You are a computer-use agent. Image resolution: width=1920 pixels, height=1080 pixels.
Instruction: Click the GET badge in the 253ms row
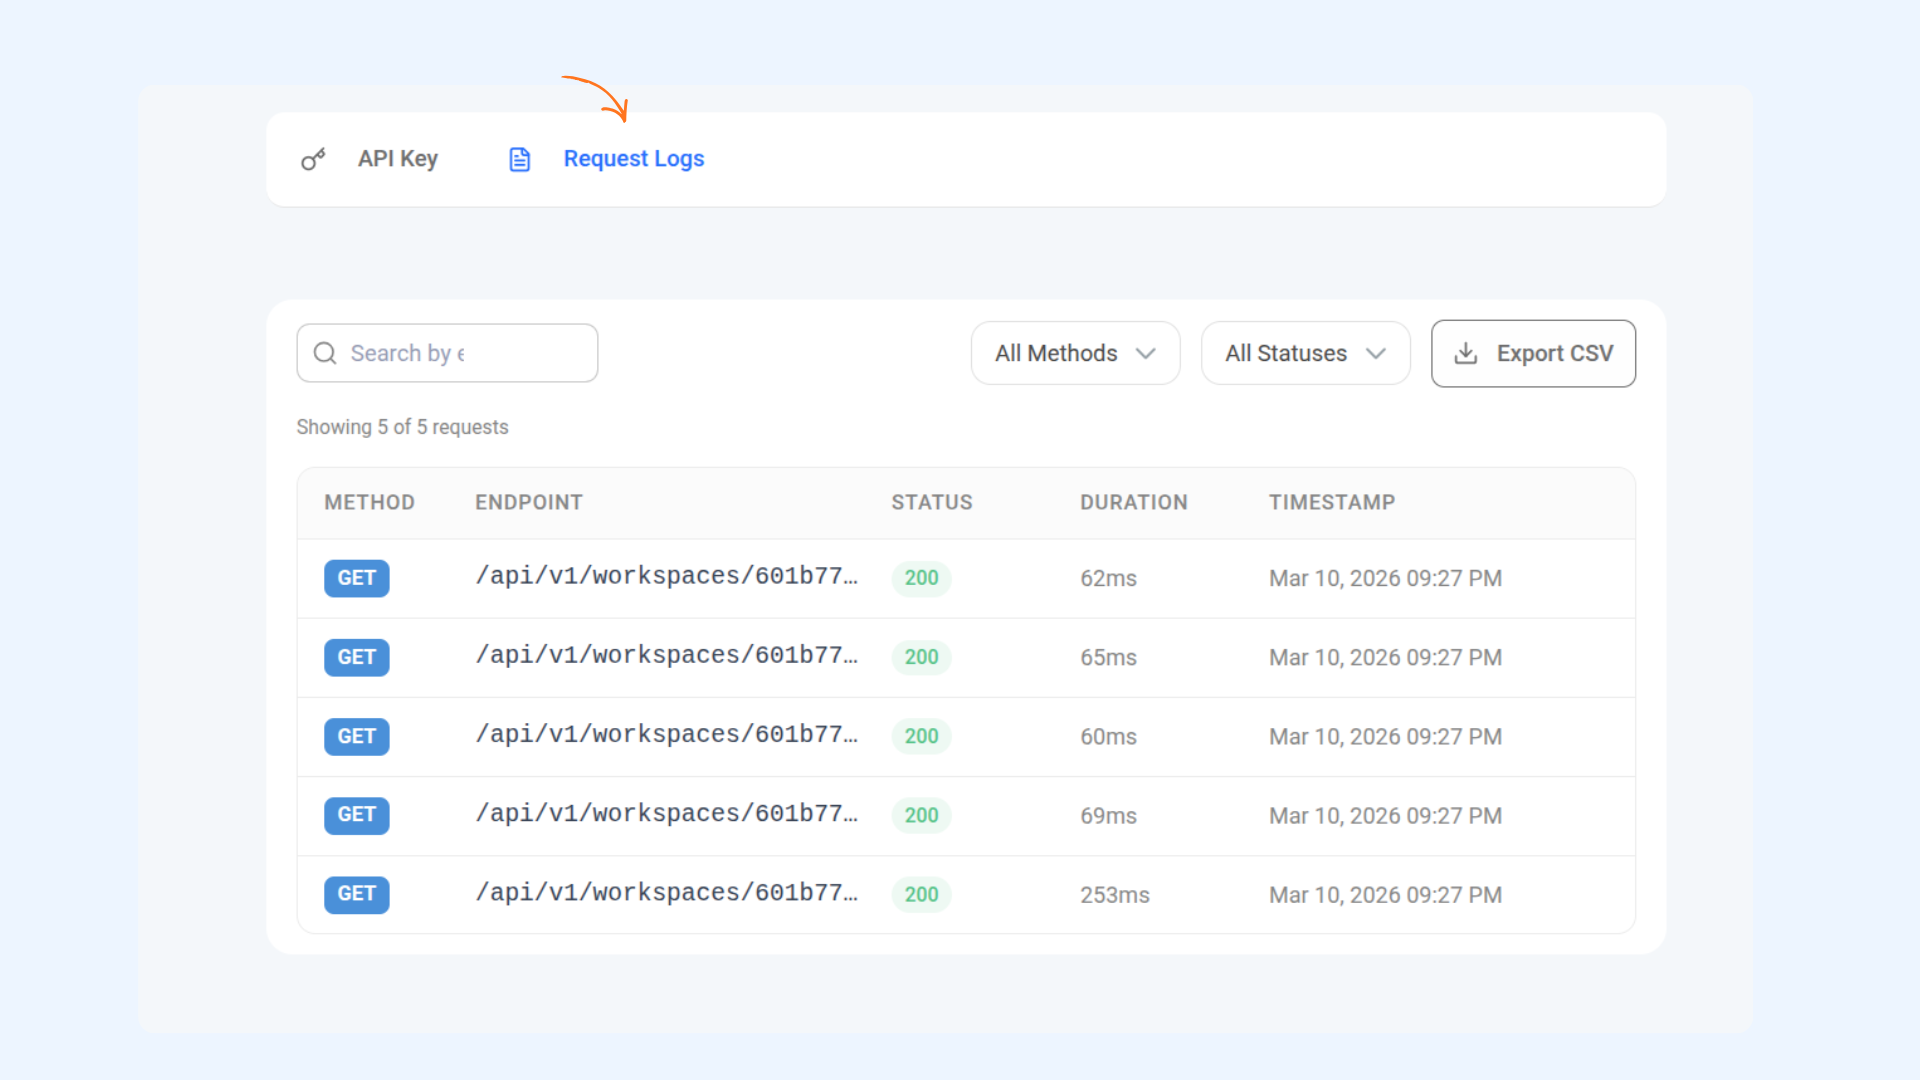click(356, 894)
